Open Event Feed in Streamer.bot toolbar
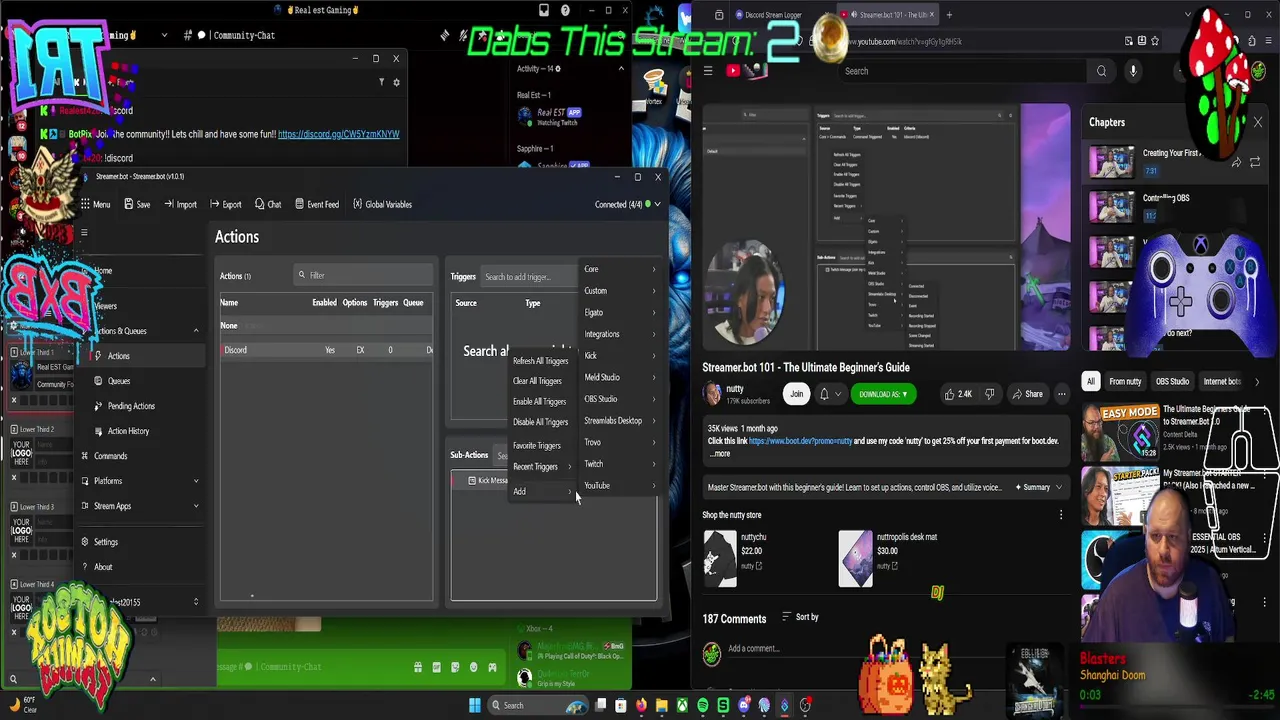1280x720 pixels. (x=316, y=204)
